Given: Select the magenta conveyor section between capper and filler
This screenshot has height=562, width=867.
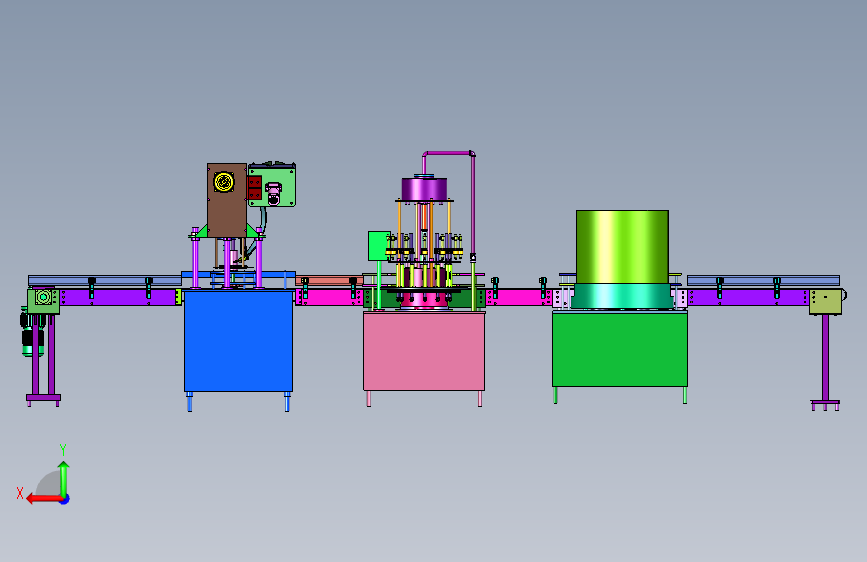Looking at the screenshot, I should tap(329, 296).
